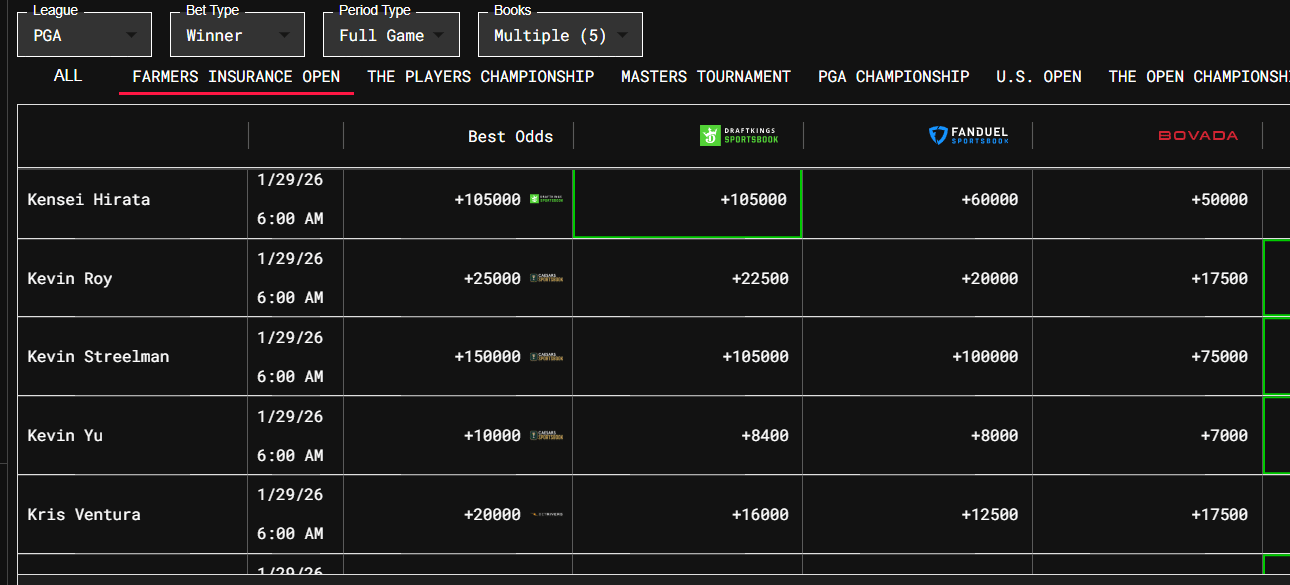The image size is (1290, 585).
Task: Click Kevin Yu best odds value +10000
Action: tap(492, 436)
